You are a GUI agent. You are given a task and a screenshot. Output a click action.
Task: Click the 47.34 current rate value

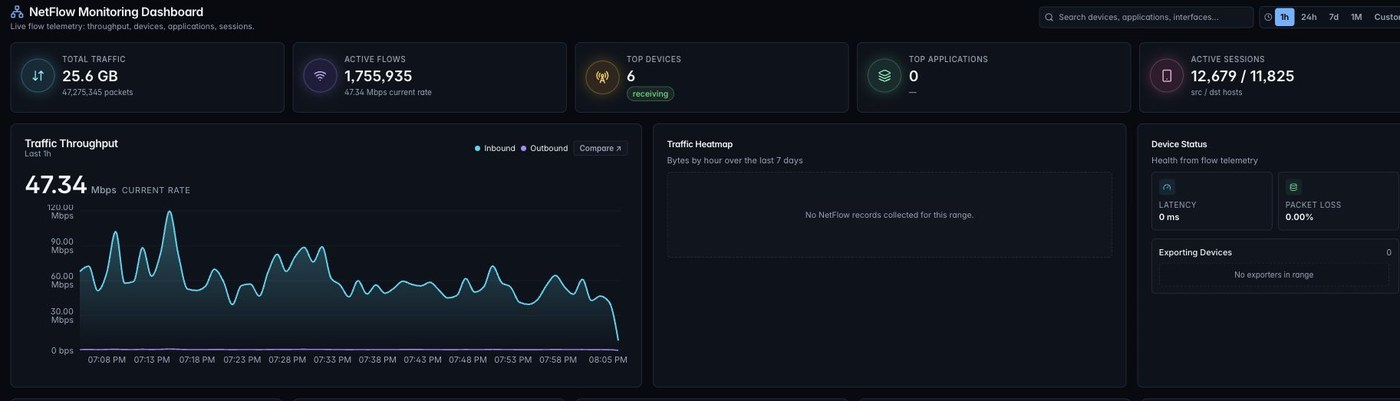[55, 185]
